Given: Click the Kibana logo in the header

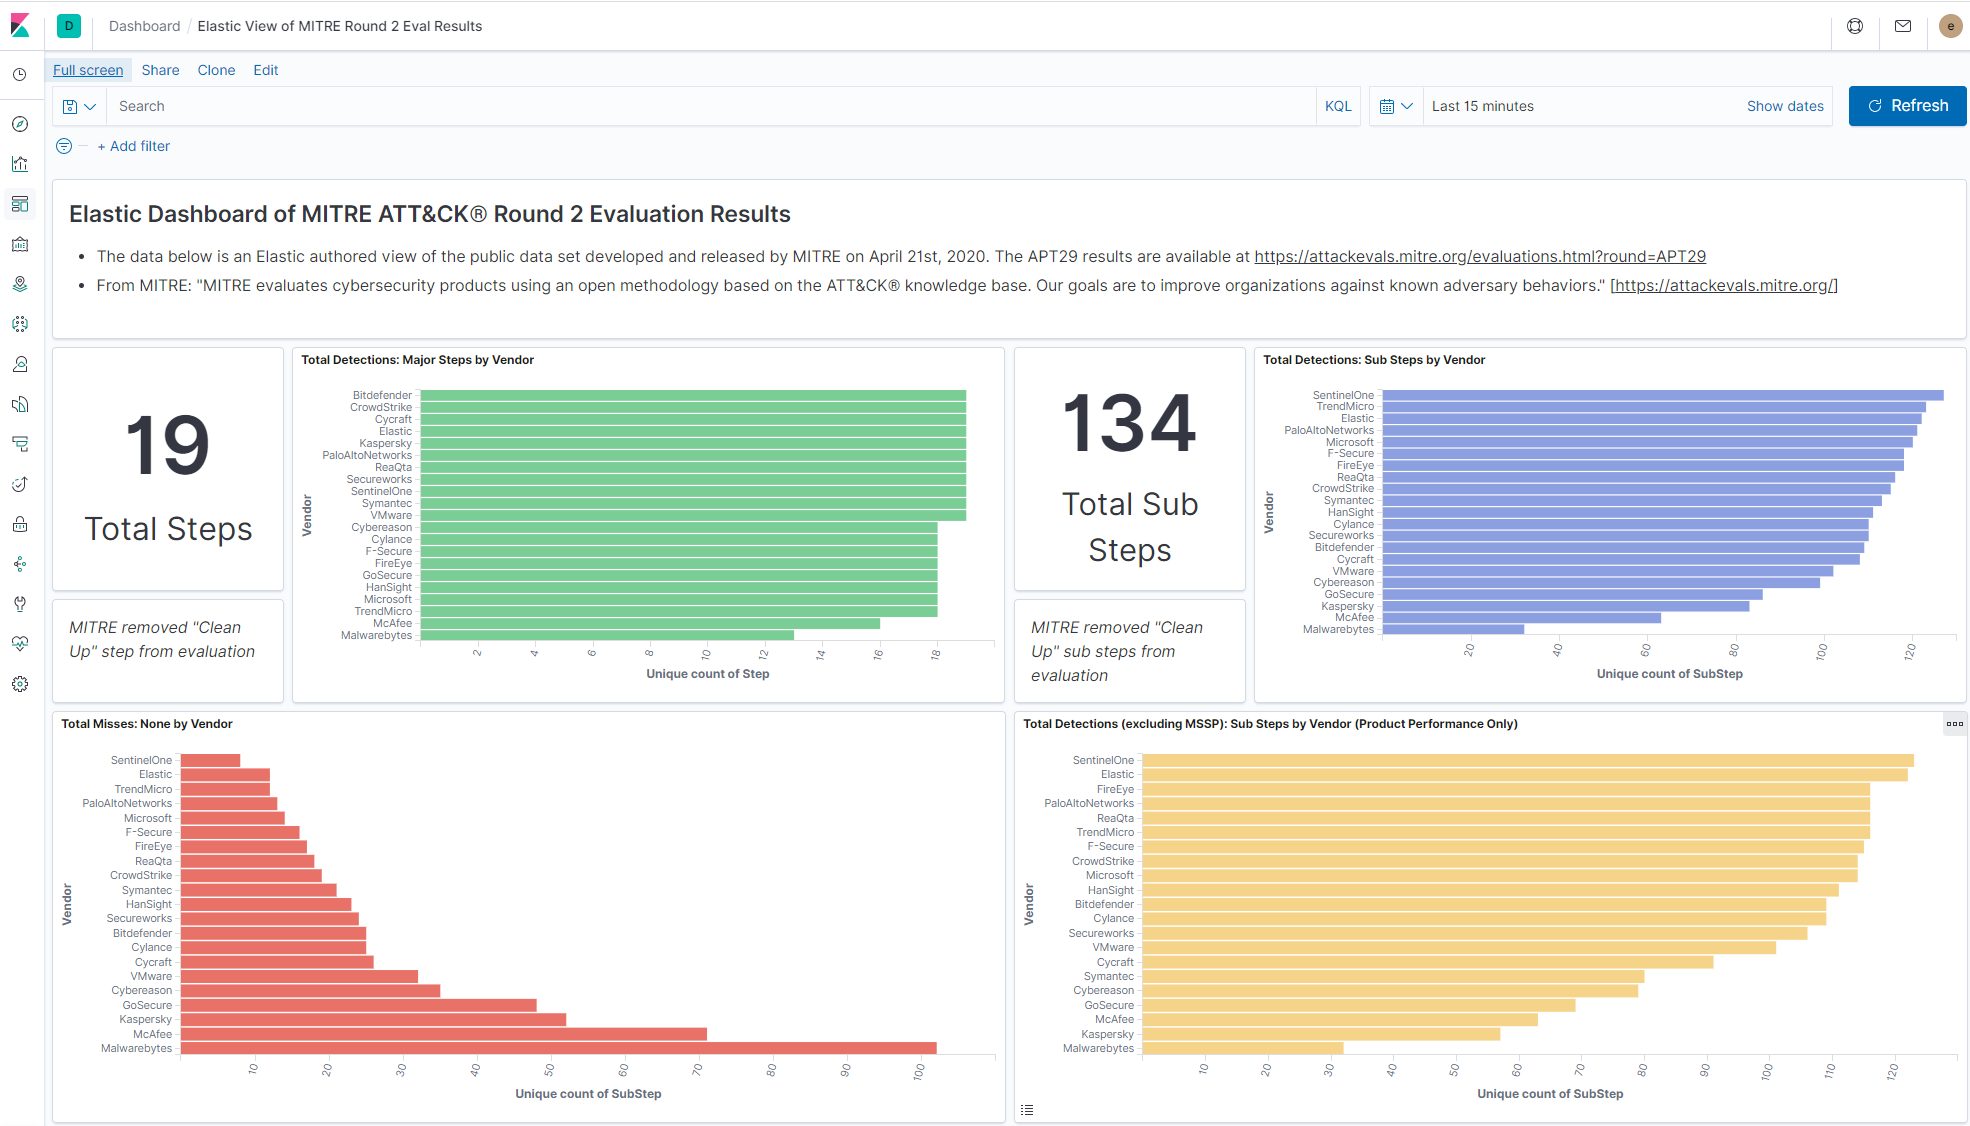Looking at the screenshot, I should pyautogui.click(x=20, y=26).
